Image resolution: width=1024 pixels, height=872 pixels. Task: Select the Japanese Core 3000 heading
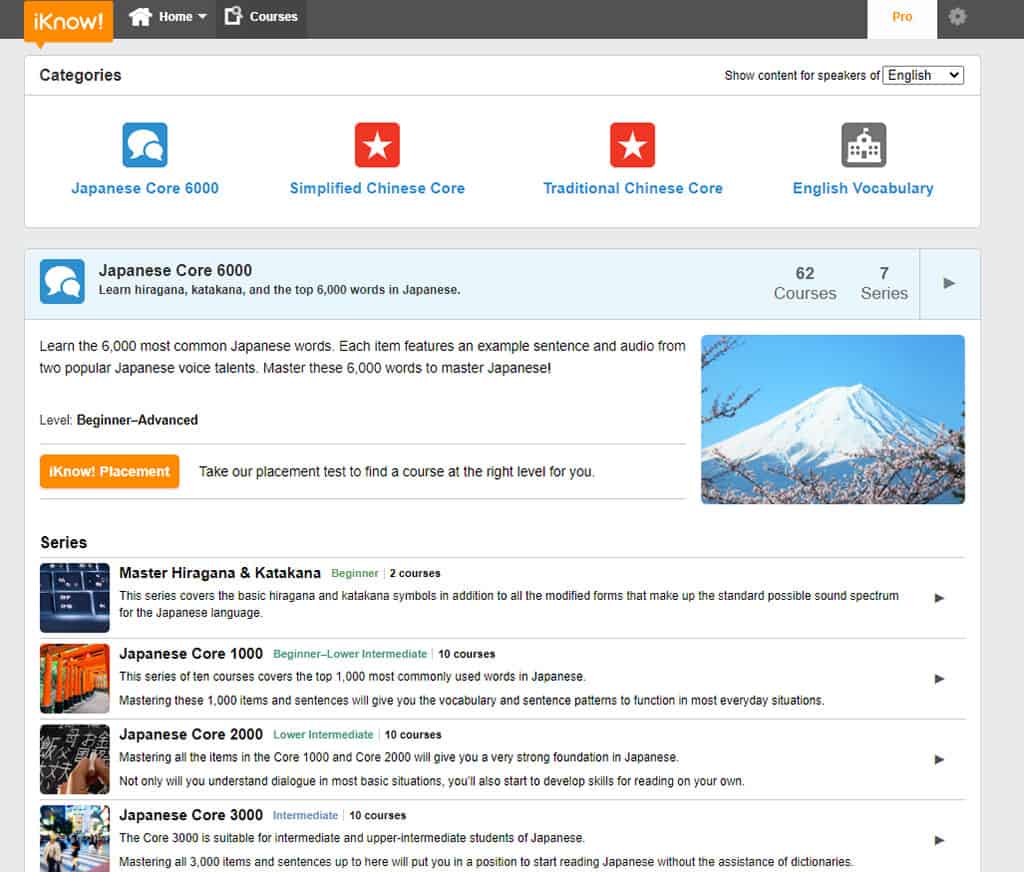pyautogui.click(x=190, y=815)
